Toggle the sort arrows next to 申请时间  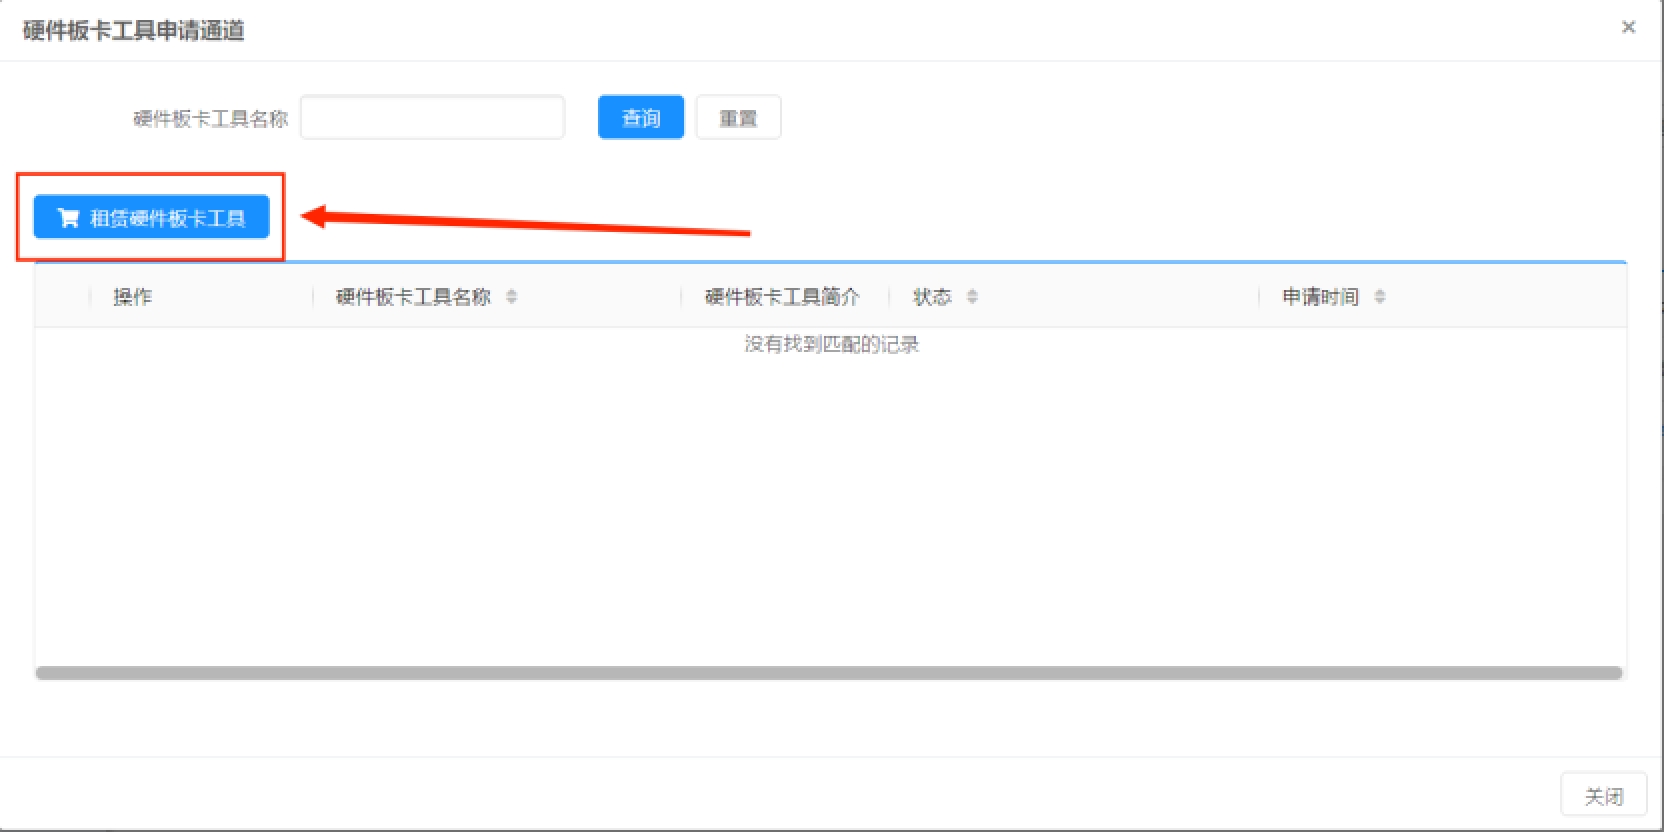click(1380, 297)
